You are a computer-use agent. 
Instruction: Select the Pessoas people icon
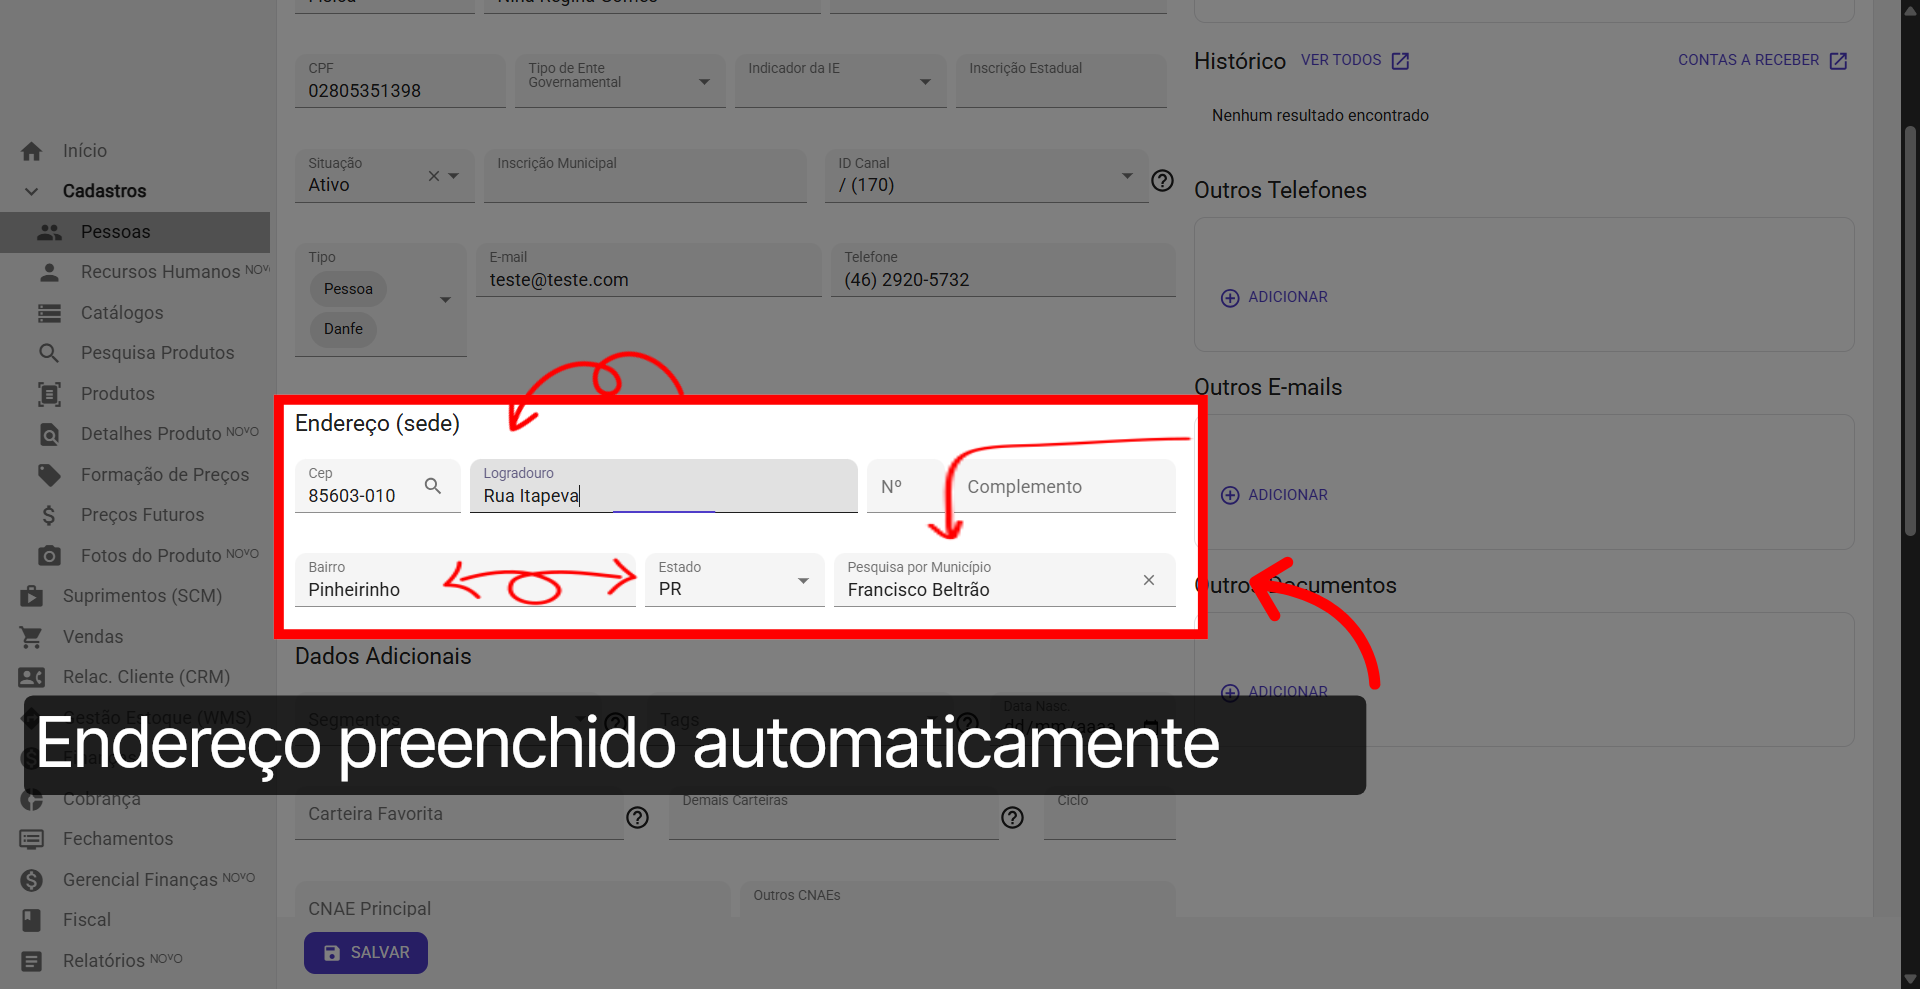click(48, 232)
